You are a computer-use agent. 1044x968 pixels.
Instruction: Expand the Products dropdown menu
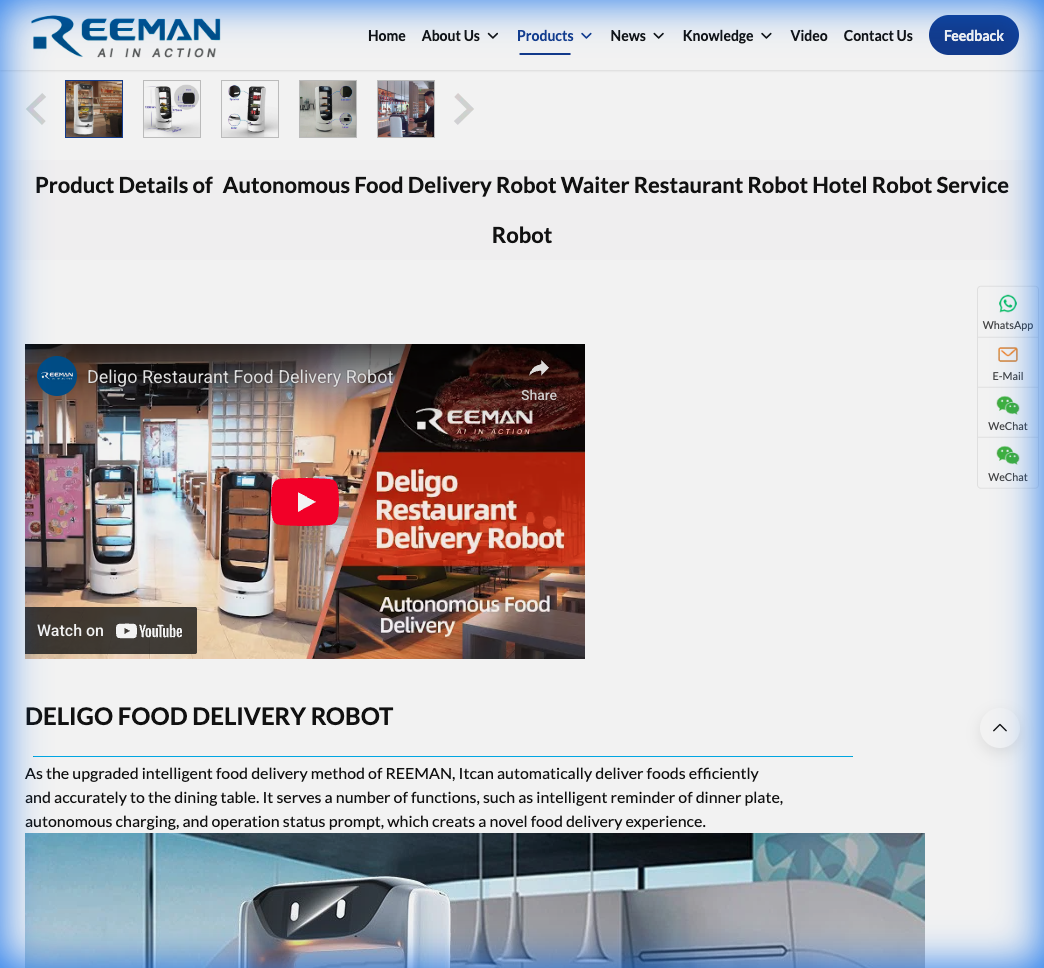click(554, 35)
